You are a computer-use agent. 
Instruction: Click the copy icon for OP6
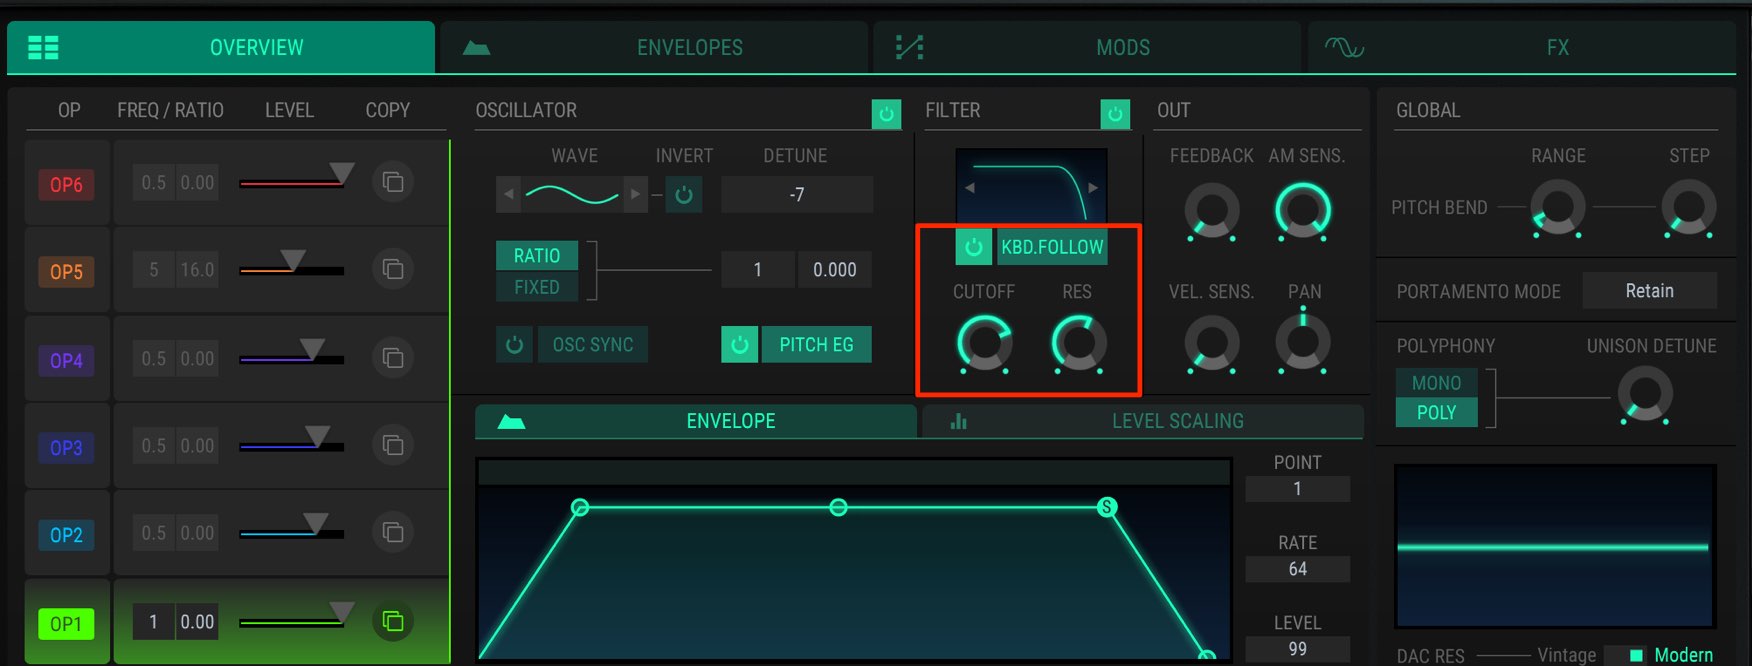393,182
